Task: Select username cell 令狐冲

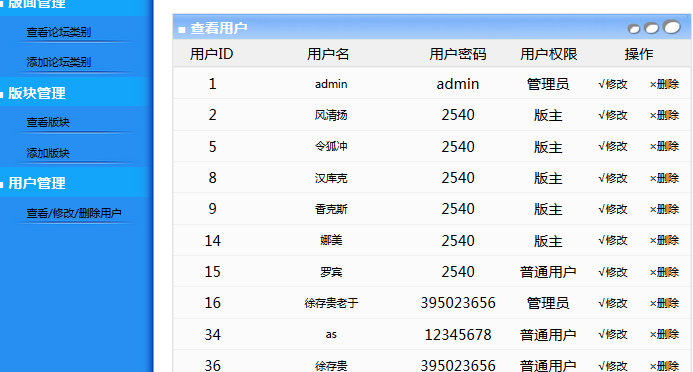Action: tap(331, 146)
